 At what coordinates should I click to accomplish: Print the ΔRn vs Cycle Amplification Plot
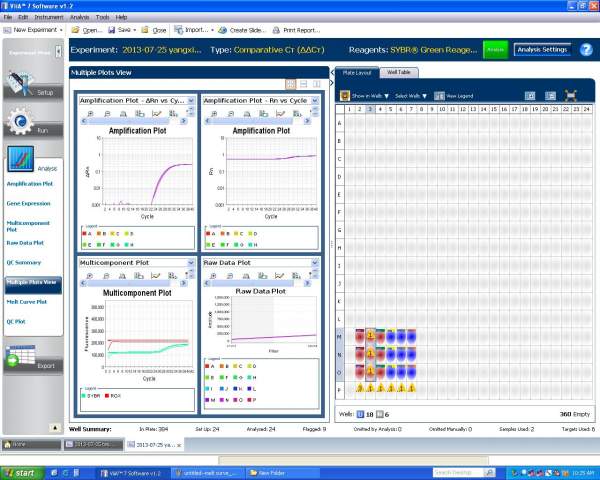(x=123, y=113)
